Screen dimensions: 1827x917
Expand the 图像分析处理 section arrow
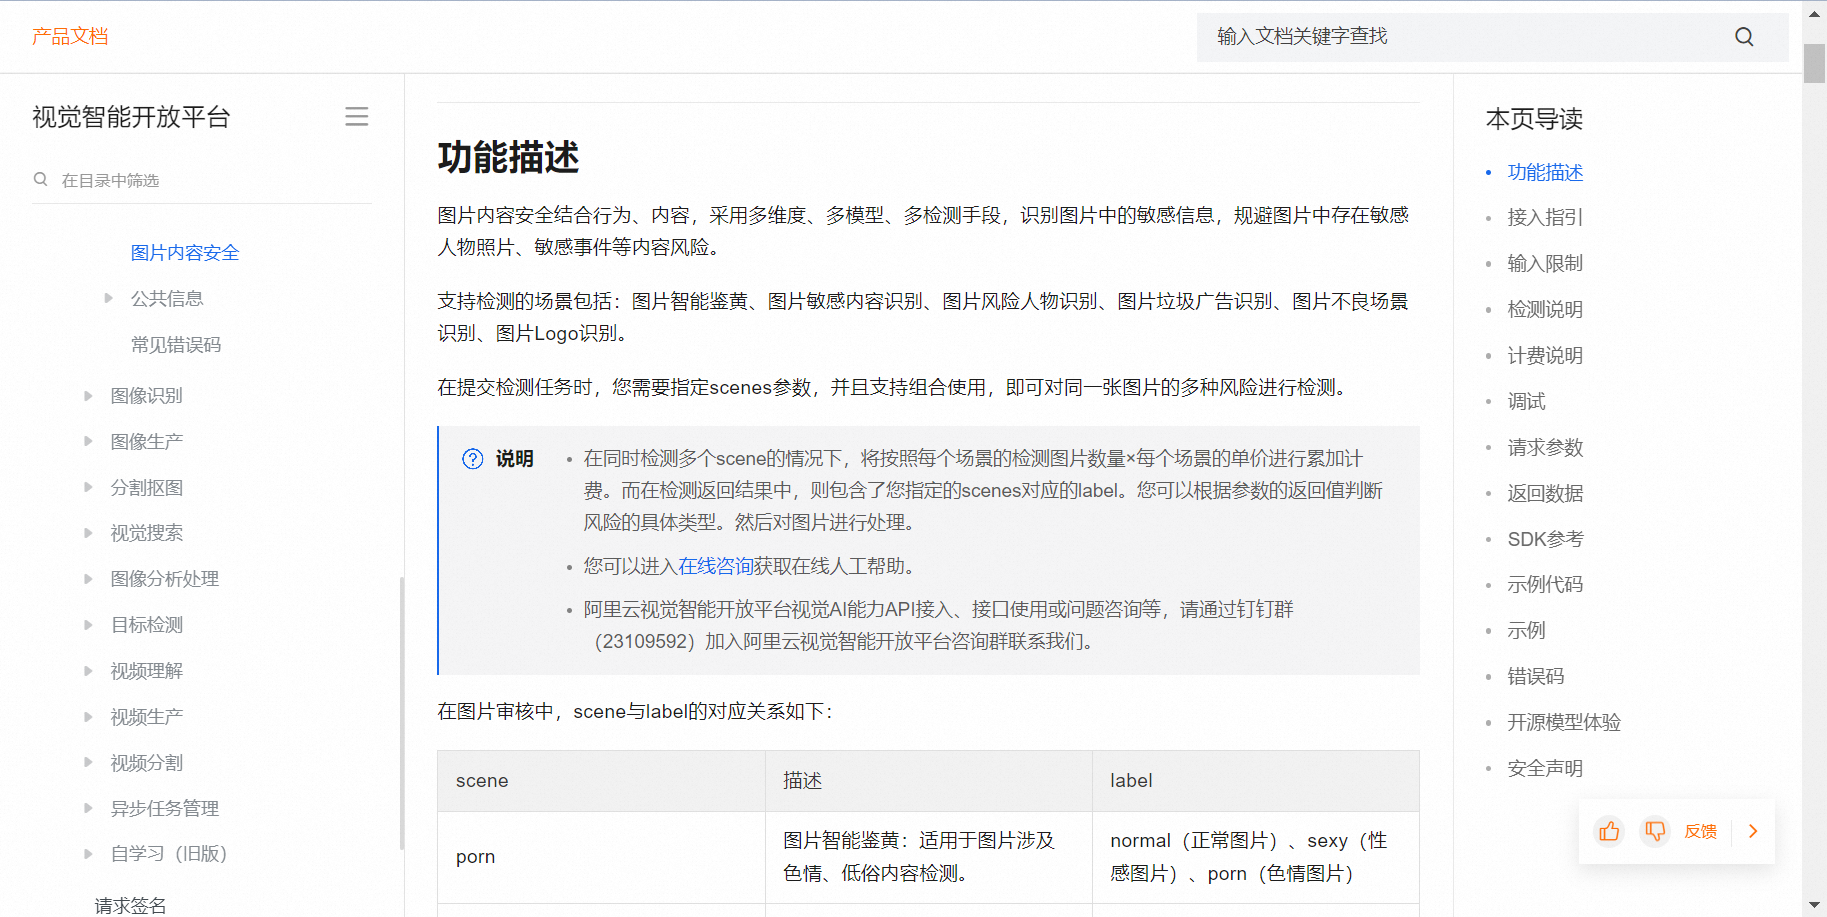88,578
